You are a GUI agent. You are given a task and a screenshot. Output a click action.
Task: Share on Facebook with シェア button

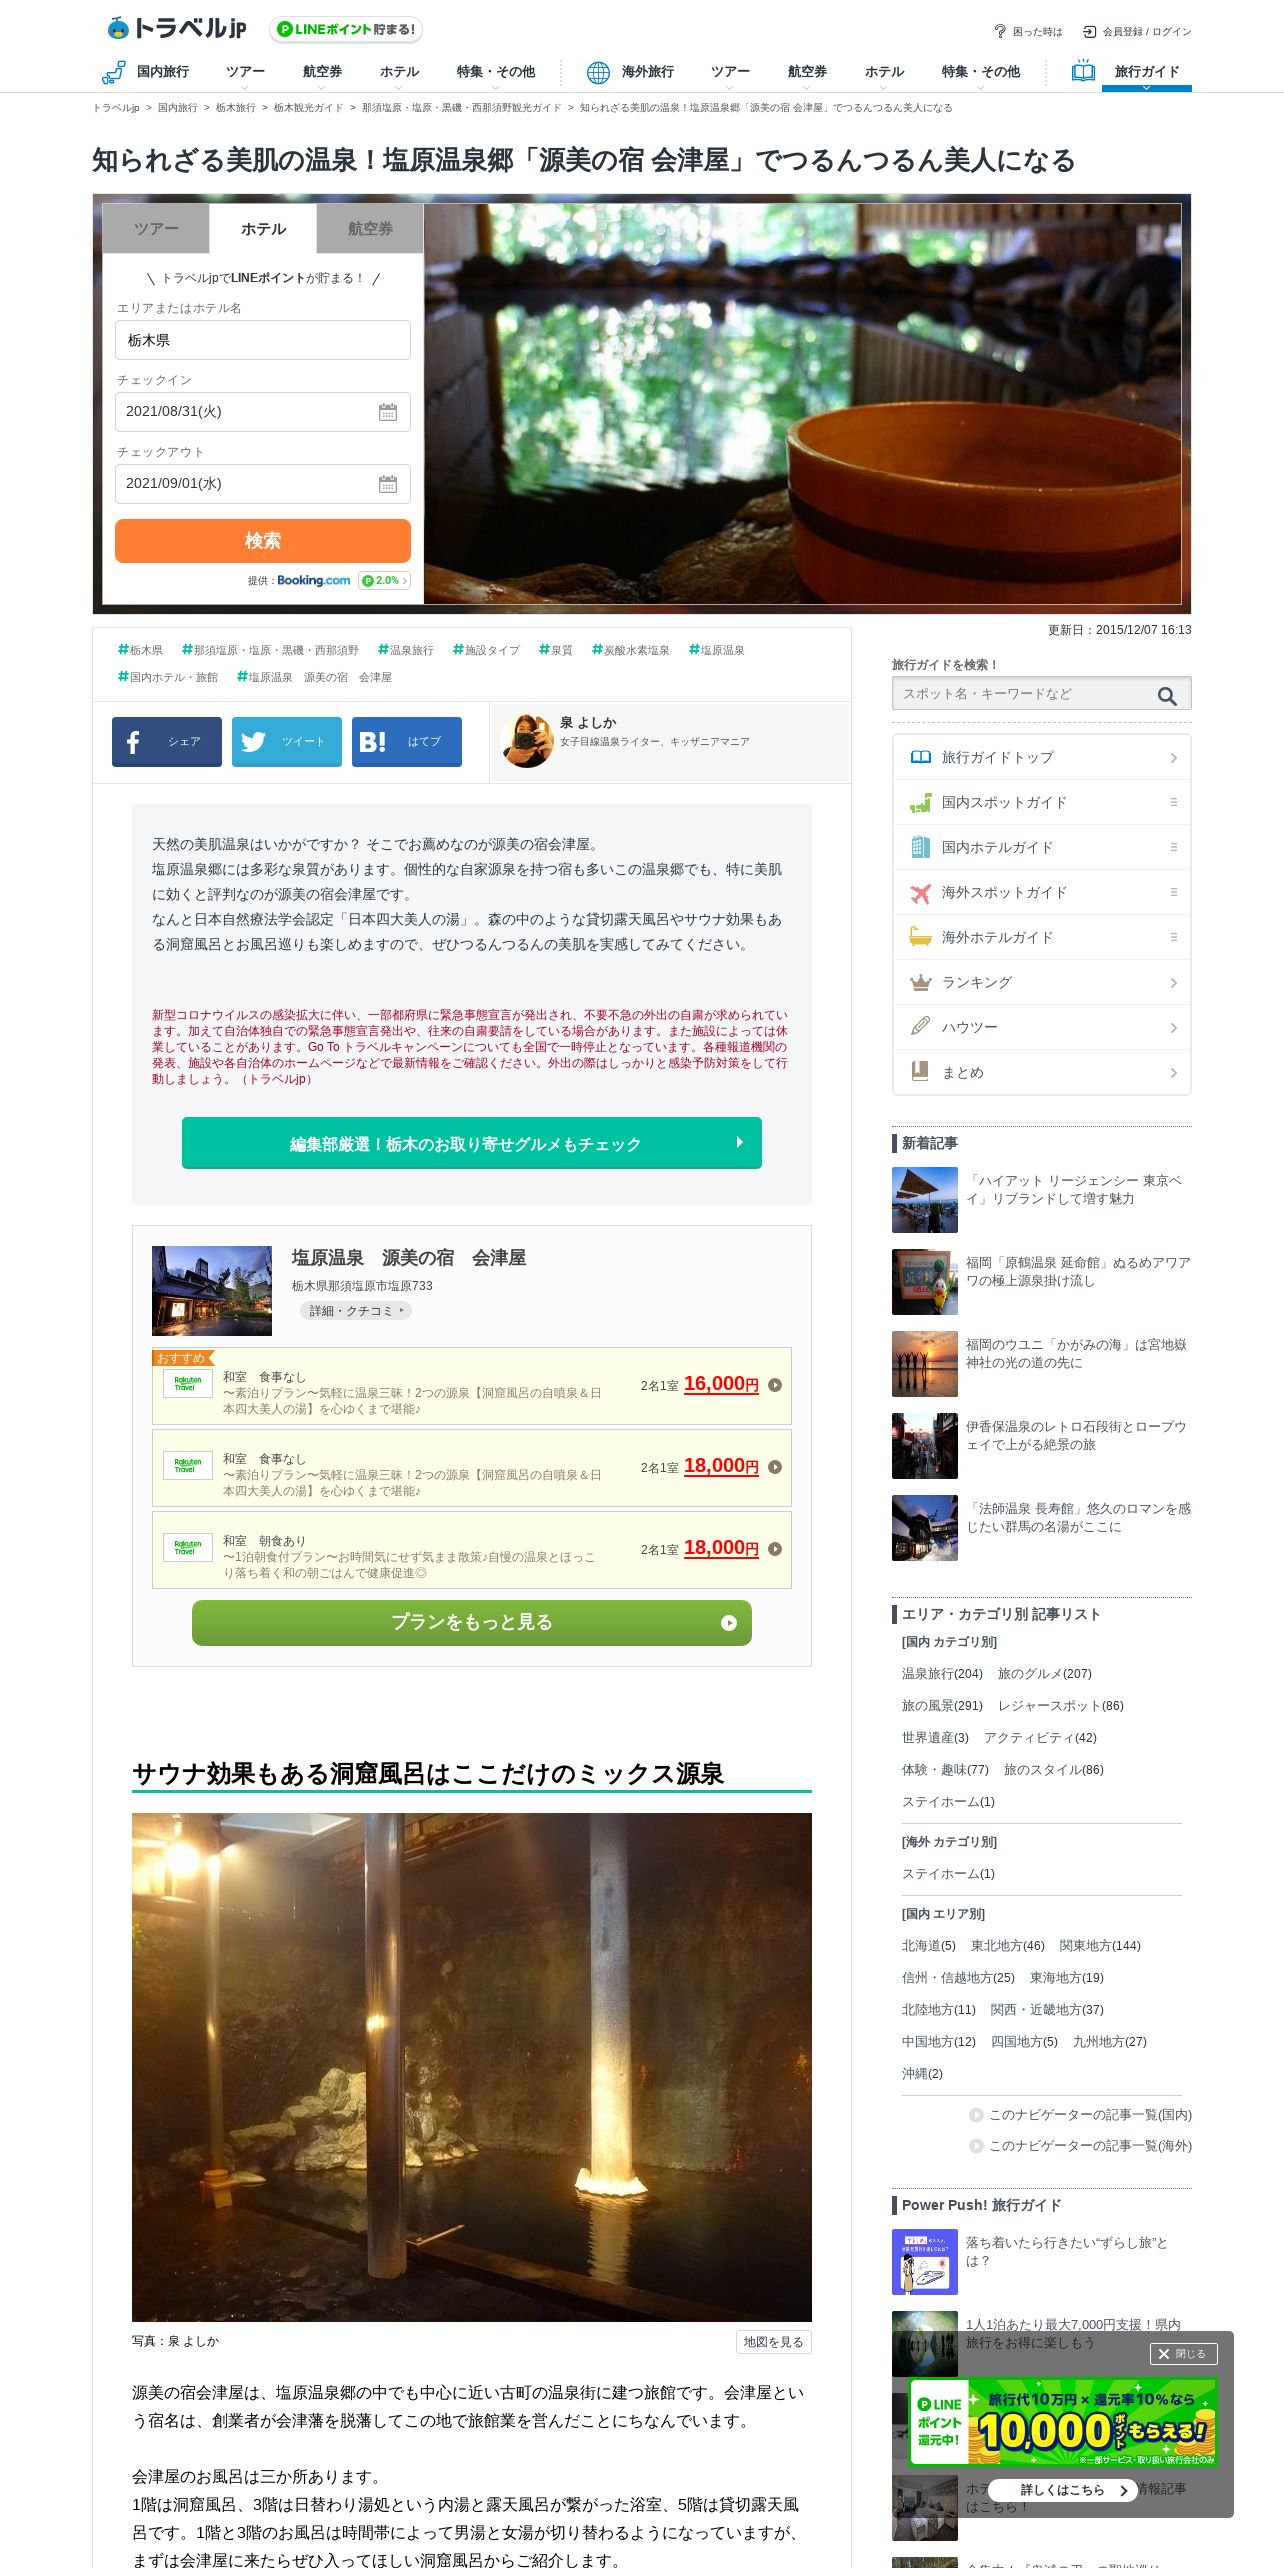tap(167, 742)
